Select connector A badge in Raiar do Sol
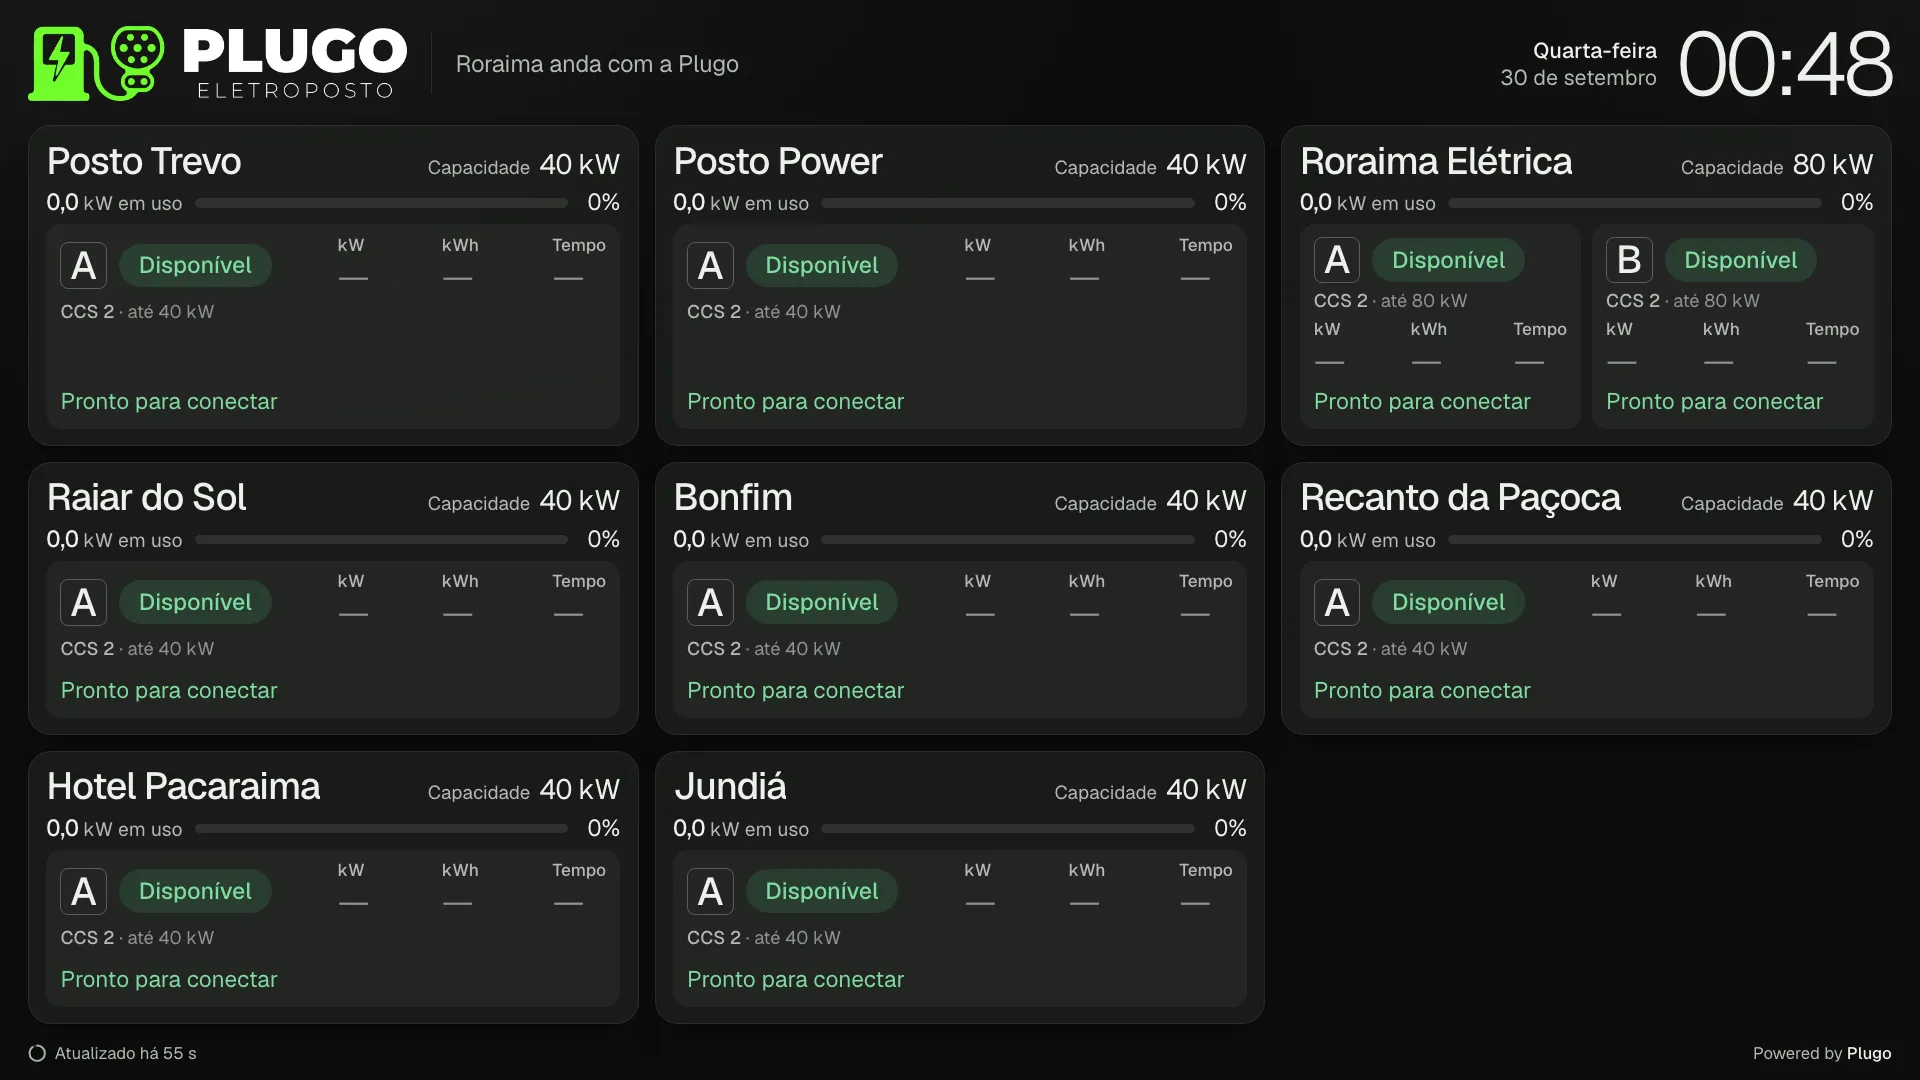The width and height of the screenshot is (1920, 1080). [x=83, y=602]
